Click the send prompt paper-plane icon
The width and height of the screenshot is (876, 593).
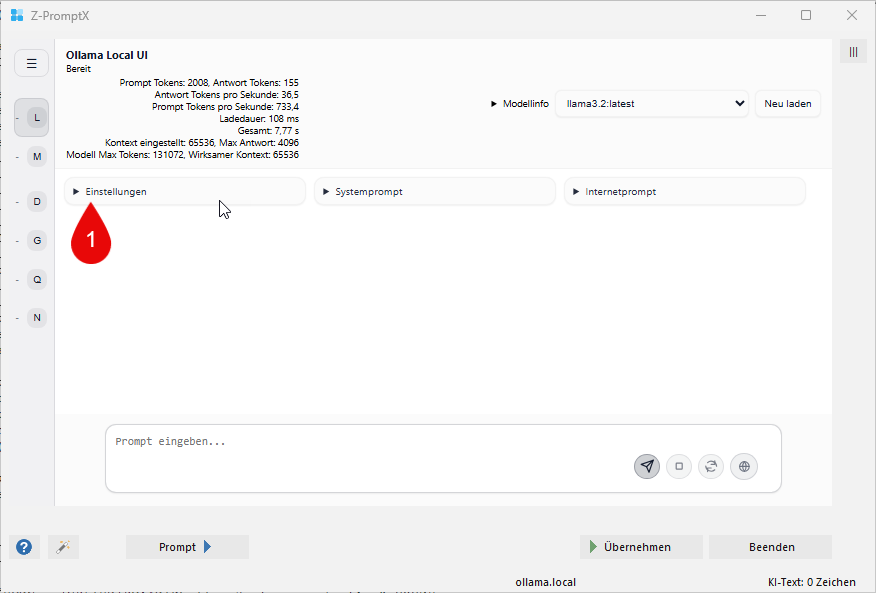647,466
